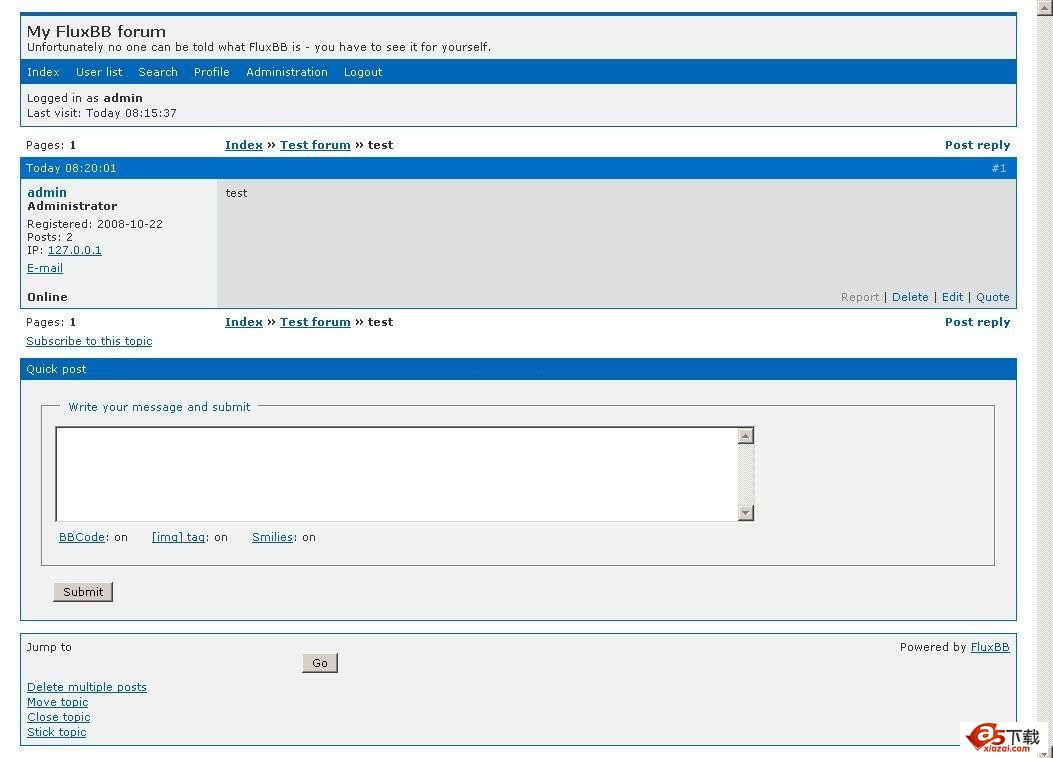1053x758 pixels.
Task: Subscribe to this topic
Action: (x=89, y=341)
